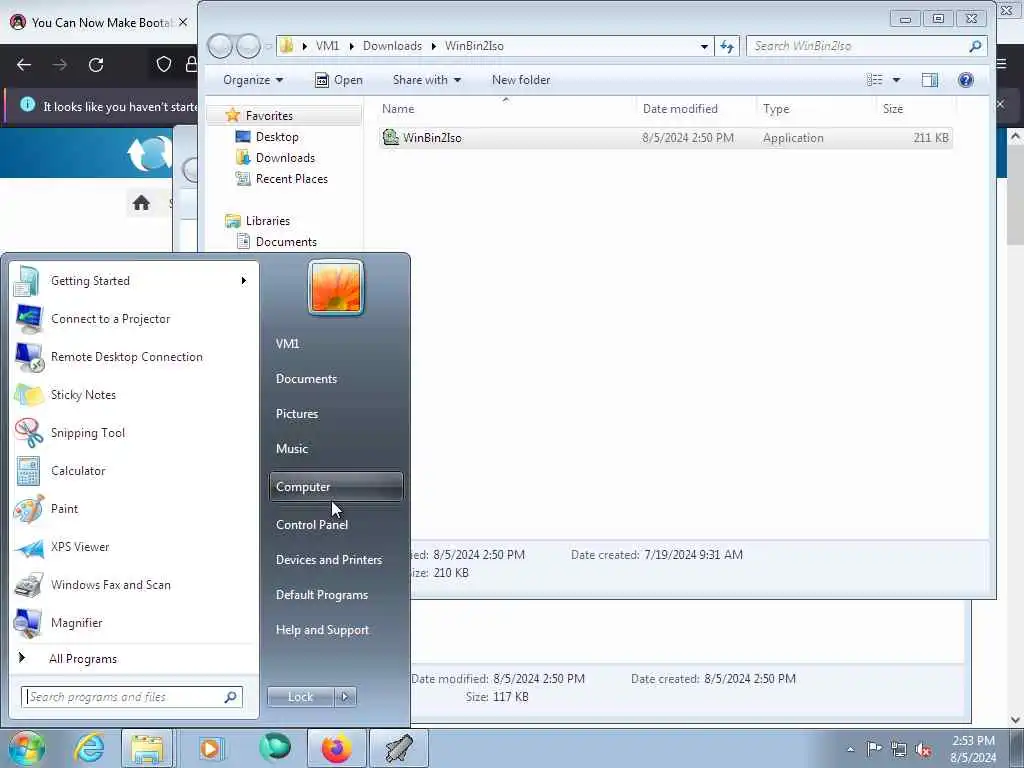
Task: Open the Organize dropdown in Explorer
Action: pos(253,80)
